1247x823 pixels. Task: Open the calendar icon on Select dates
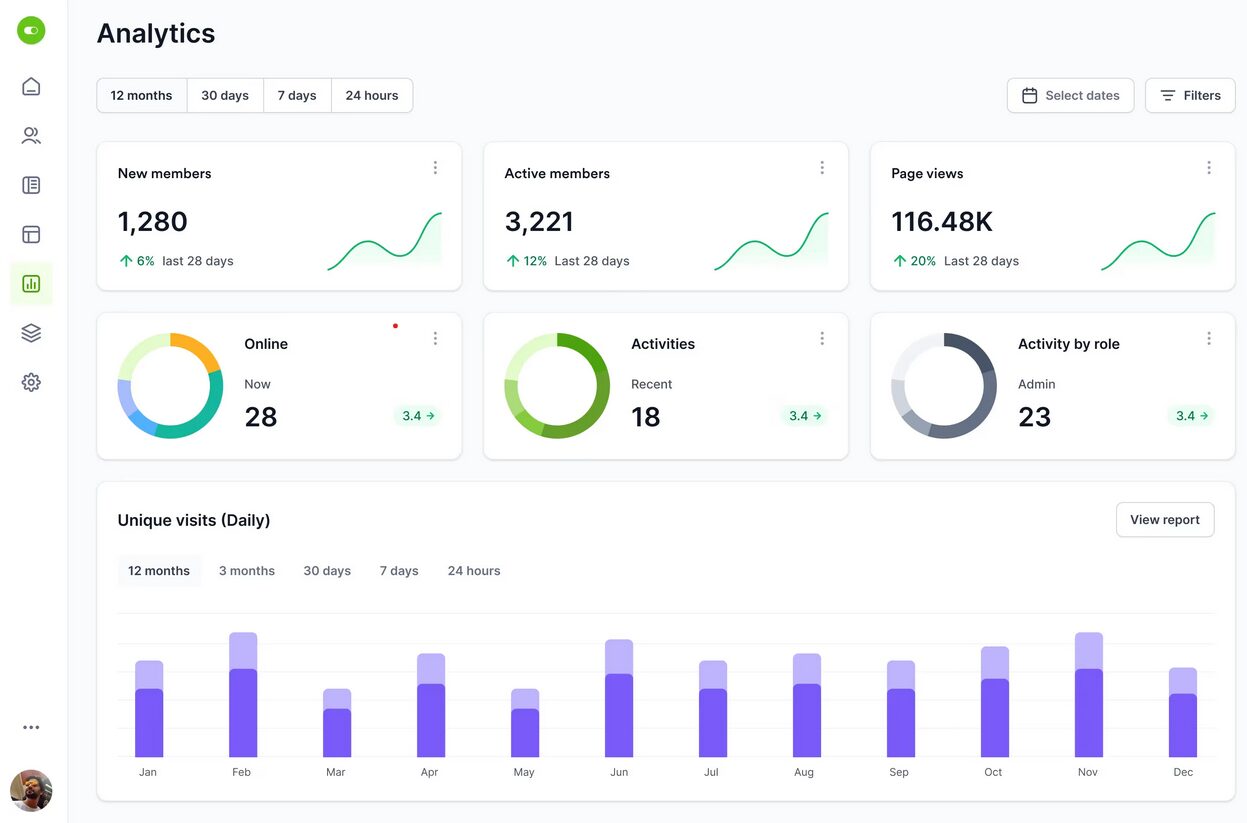(1028, 95)
